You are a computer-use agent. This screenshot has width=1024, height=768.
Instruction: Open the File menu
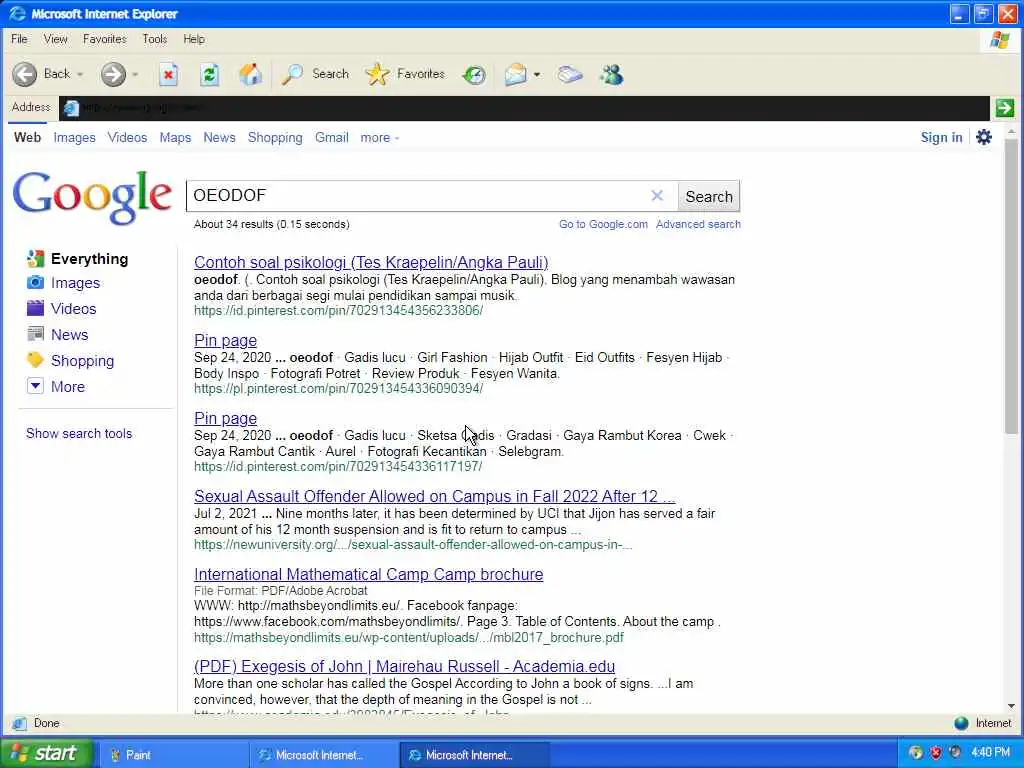pyautogui.click(x=20, y=39)
